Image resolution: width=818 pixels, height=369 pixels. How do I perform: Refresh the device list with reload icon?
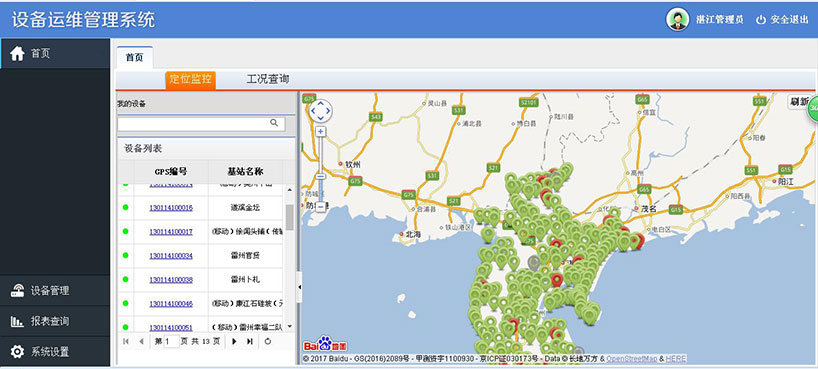(268, 341)
